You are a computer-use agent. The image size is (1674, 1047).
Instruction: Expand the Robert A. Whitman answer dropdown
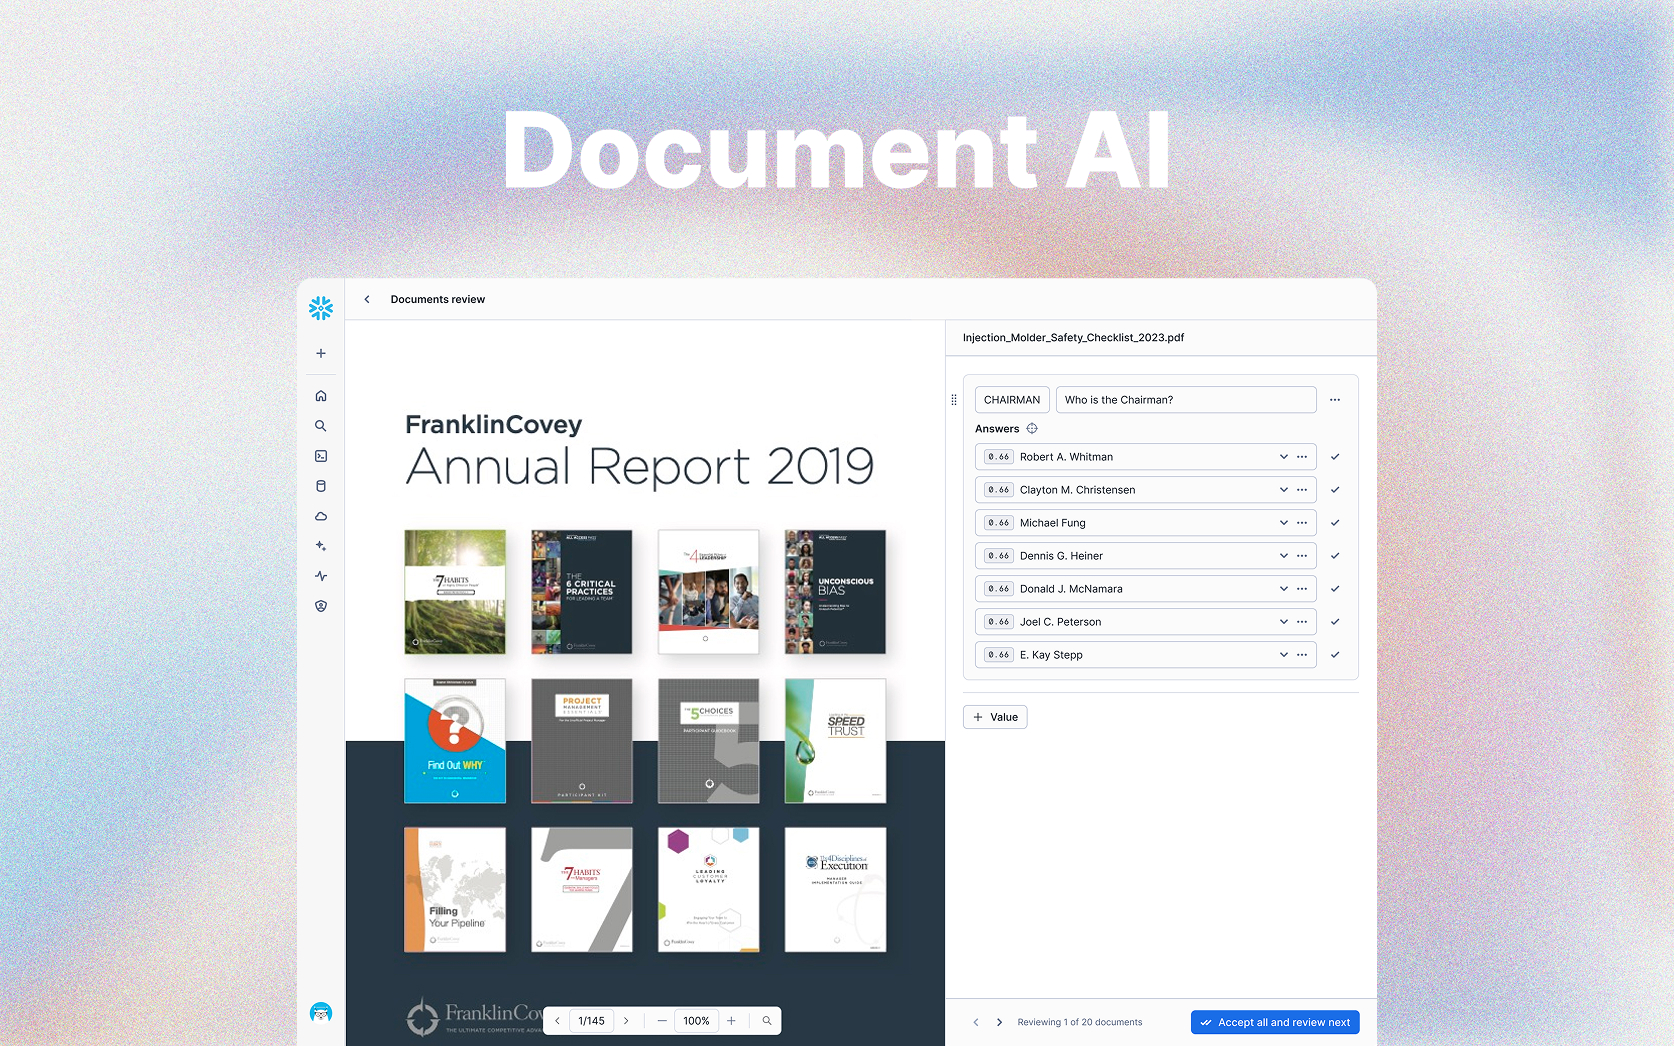pyautogui.click(x=1284, y=457)
